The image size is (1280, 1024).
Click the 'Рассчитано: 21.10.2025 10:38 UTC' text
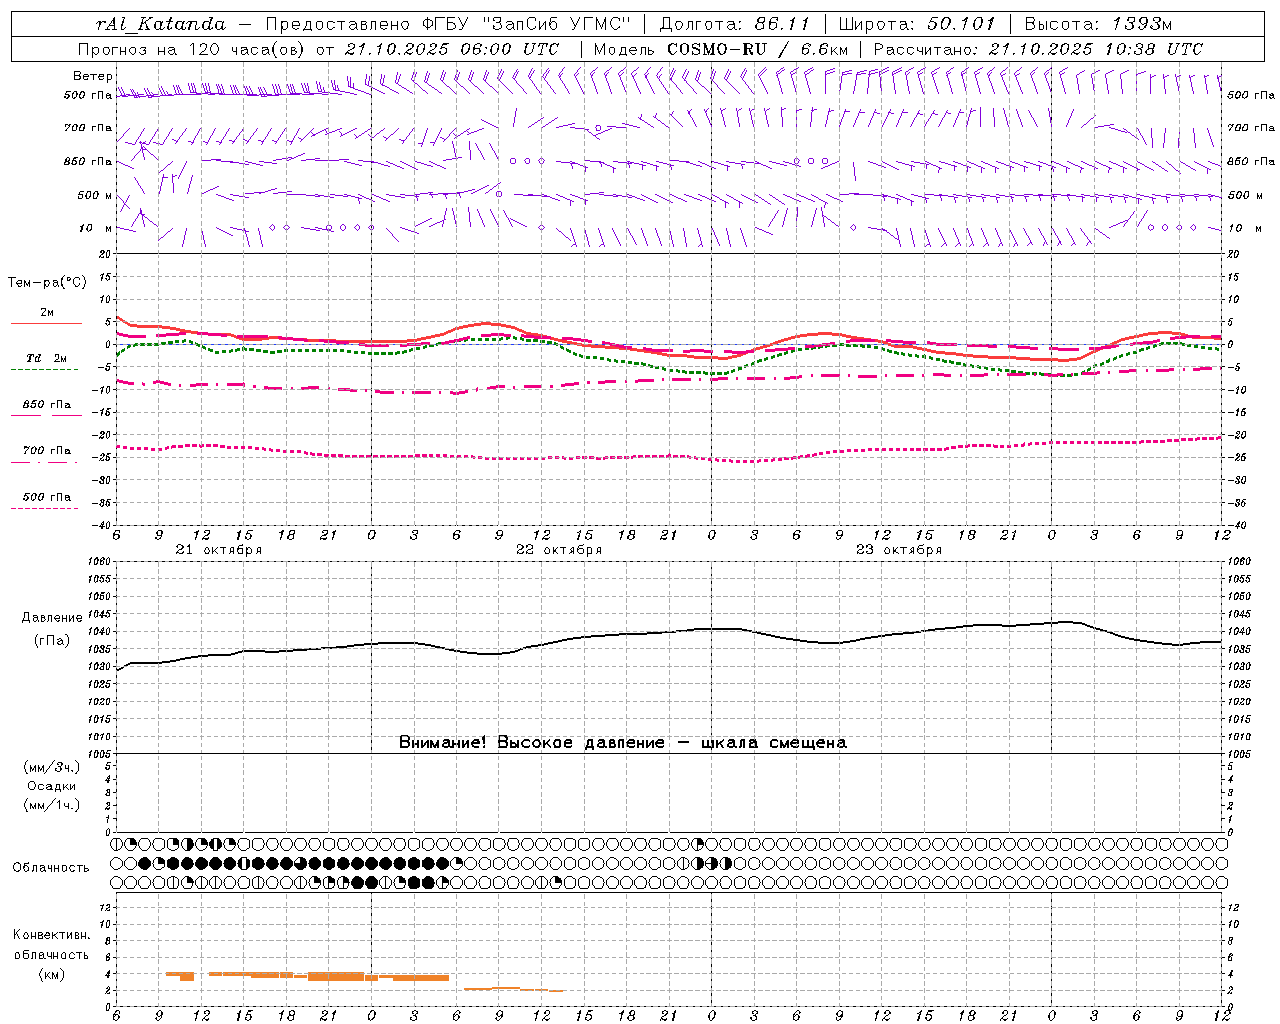(x=1038, y=49)
